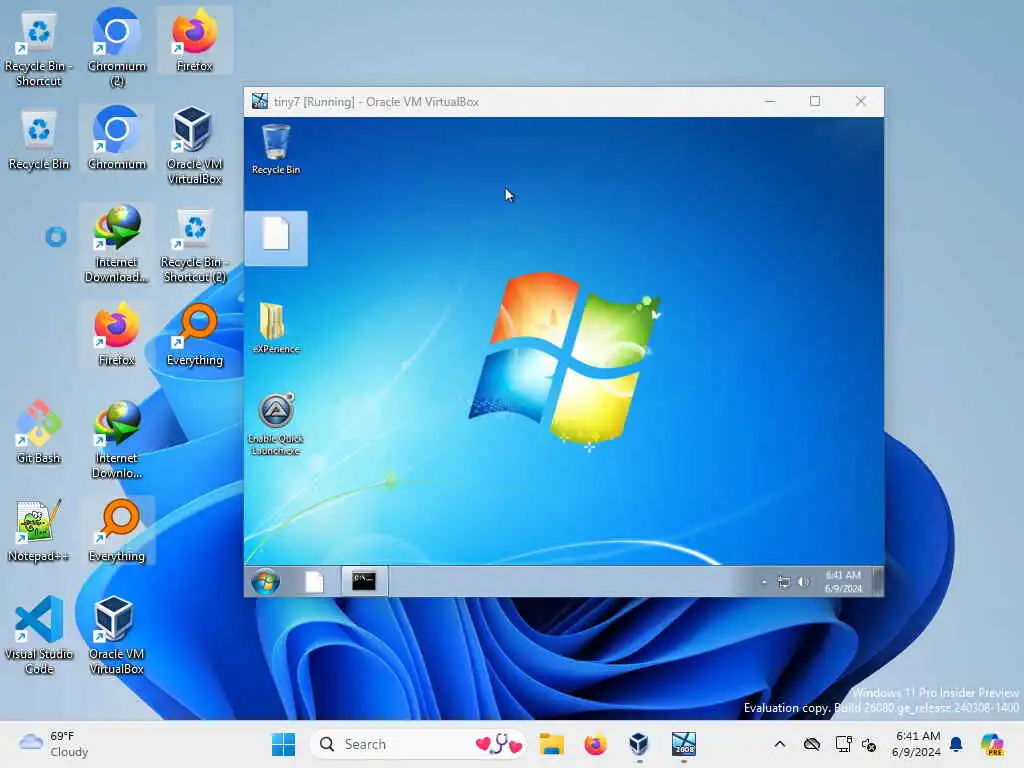Click the Show desktop strip in VM taskbar

(878, 581)
